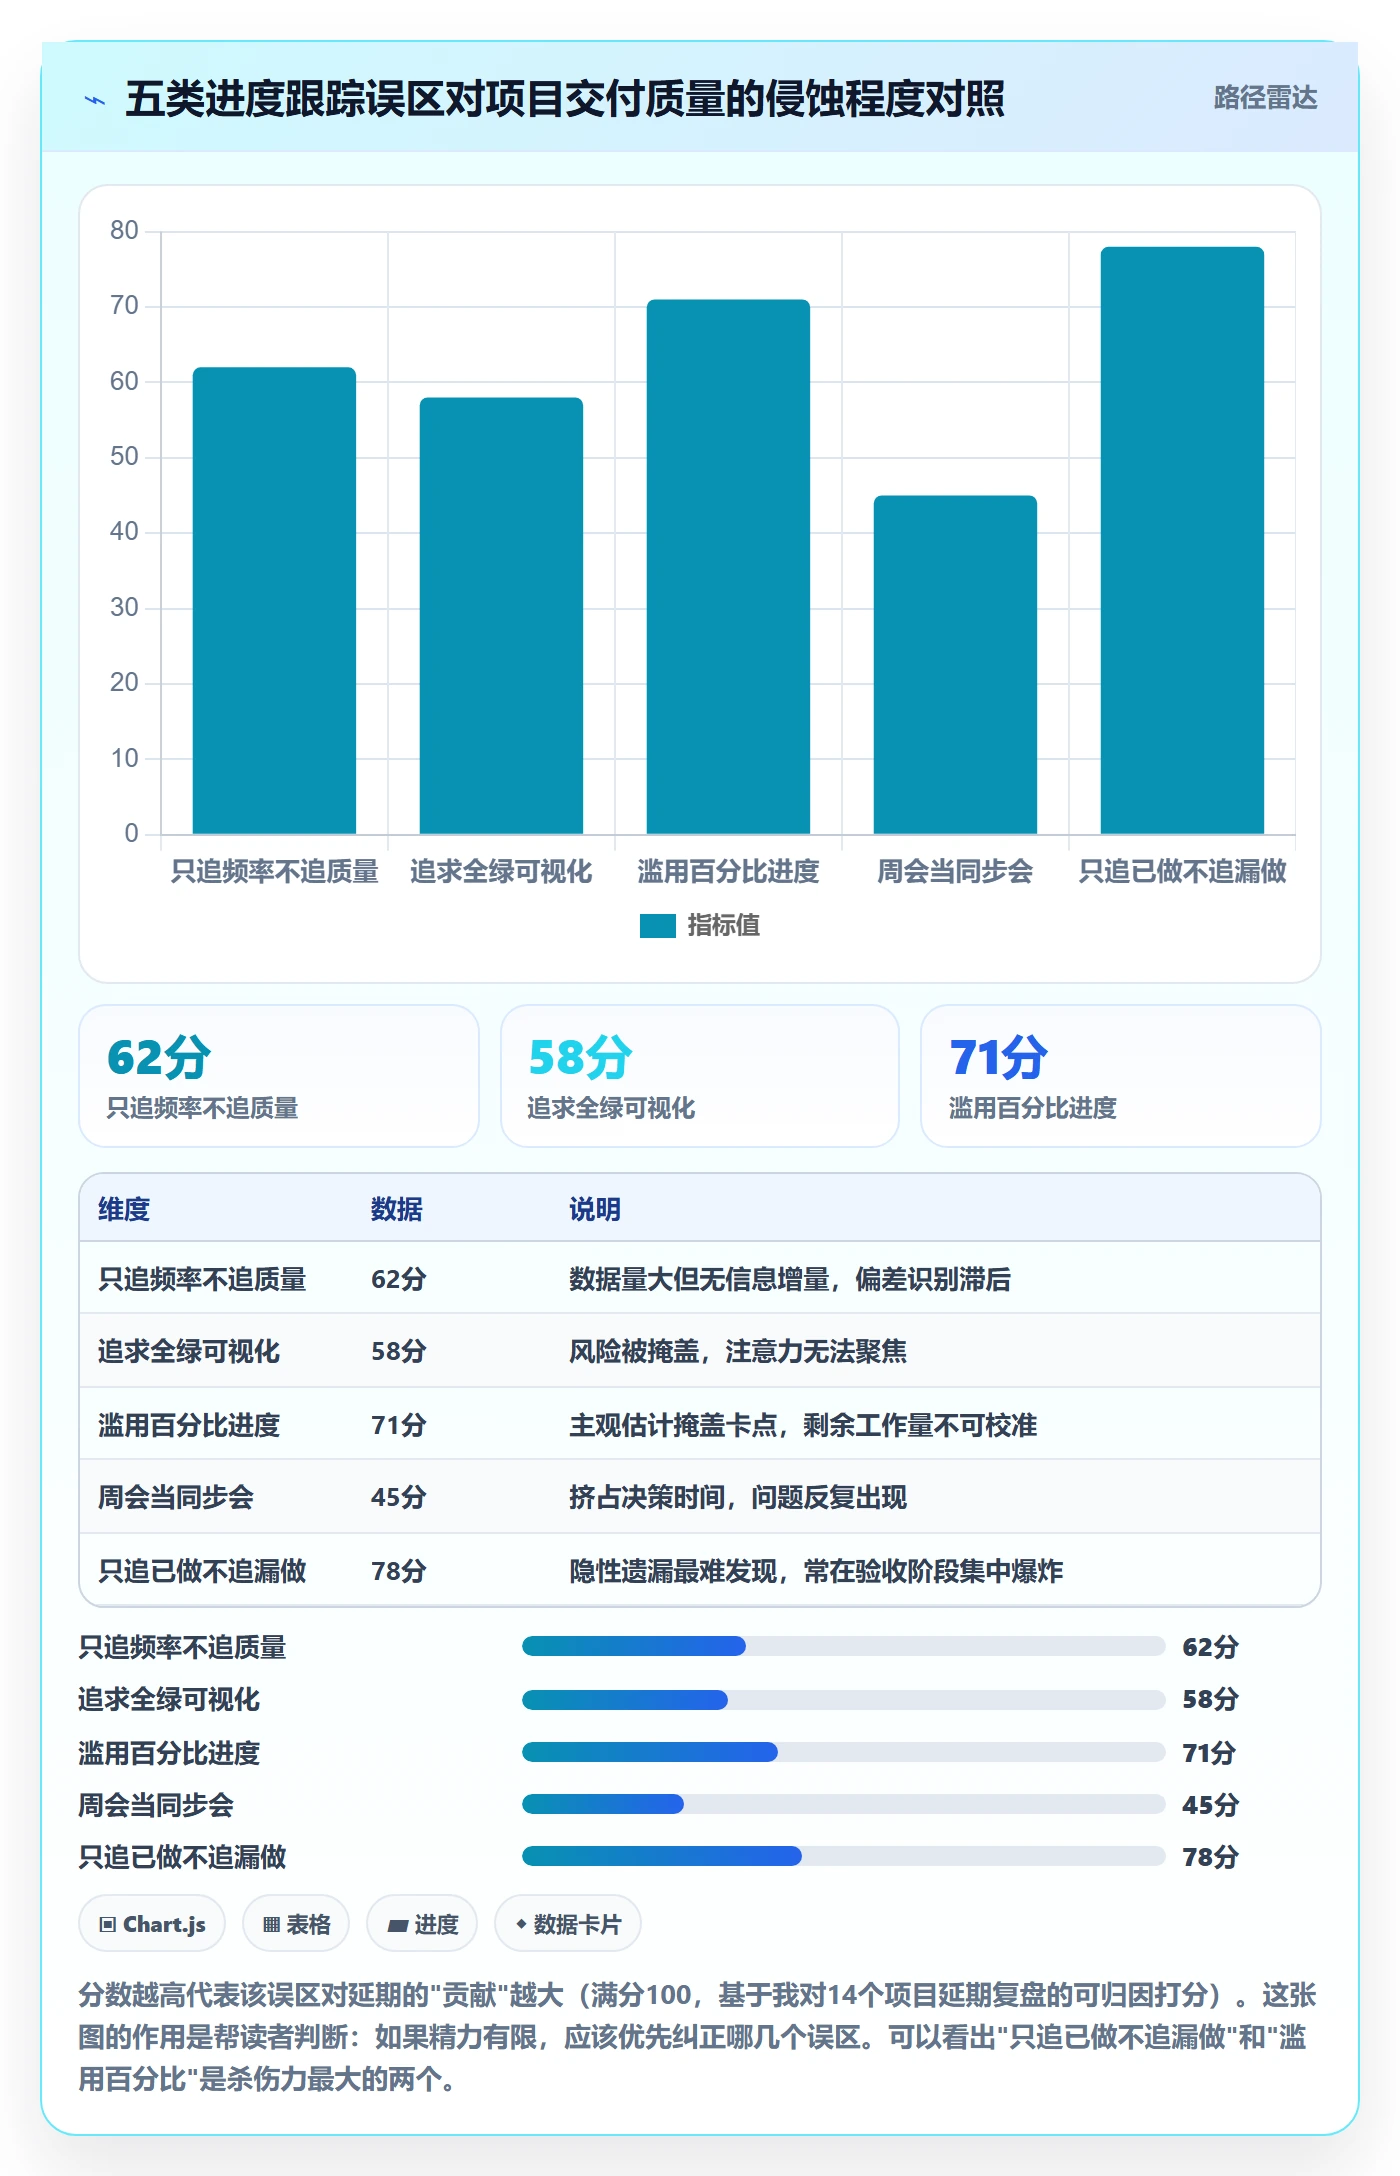Click the 进度 chip's bar icon
This screenshot has width=1400, height=2176.
click(398, 1925)
